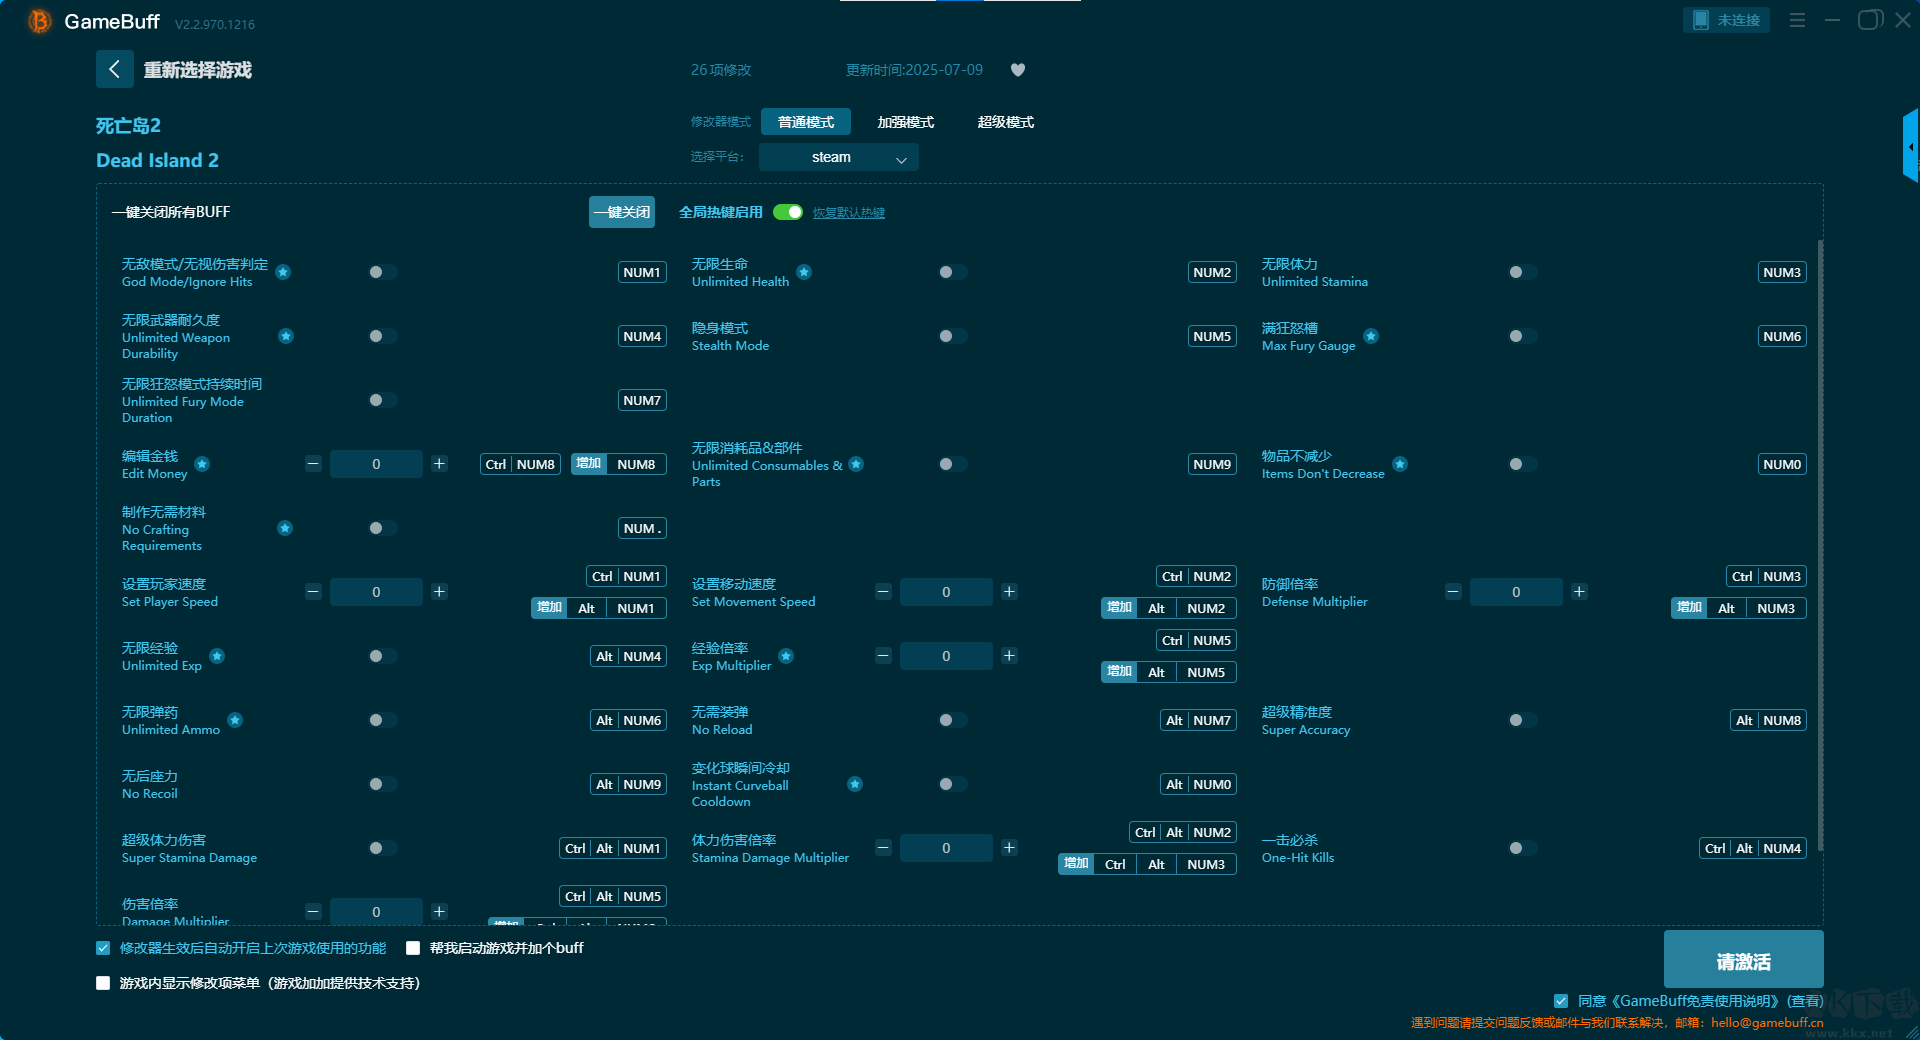
Task: Check the 游戏内显示修改项菜单 checkbox
Action: point(103,983)
